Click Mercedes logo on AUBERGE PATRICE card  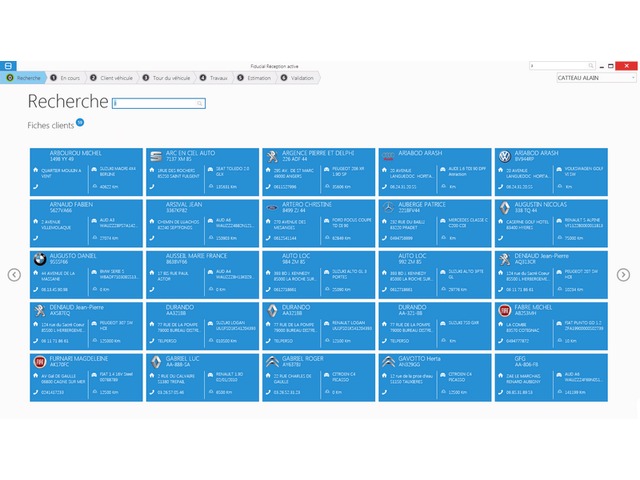(x=388, y=208)
